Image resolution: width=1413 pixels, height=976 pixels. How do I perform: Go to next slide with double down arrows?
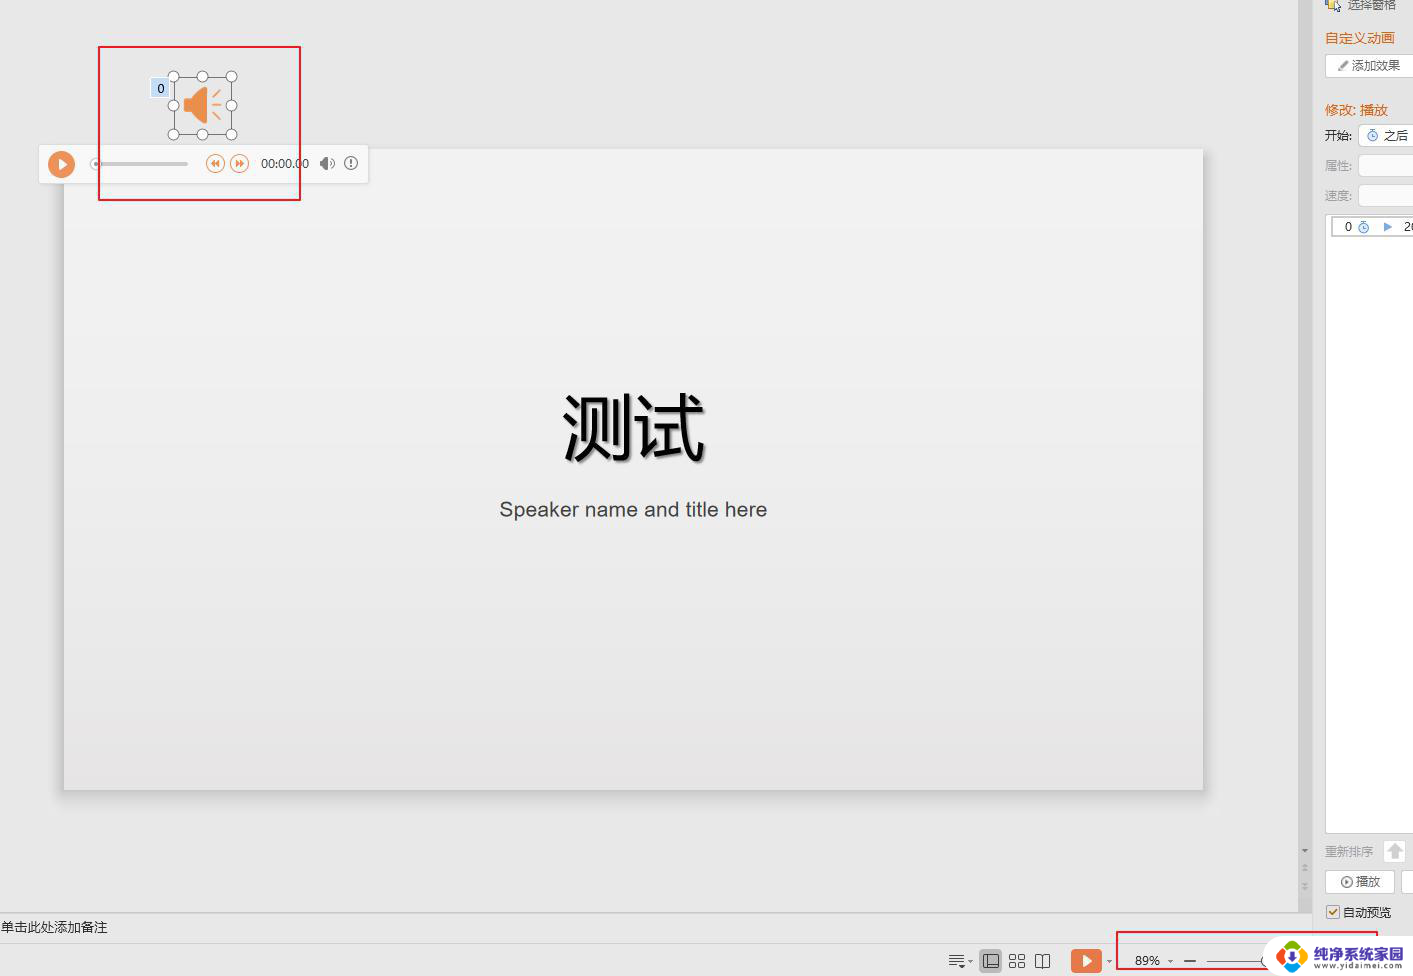[1305, 886]
